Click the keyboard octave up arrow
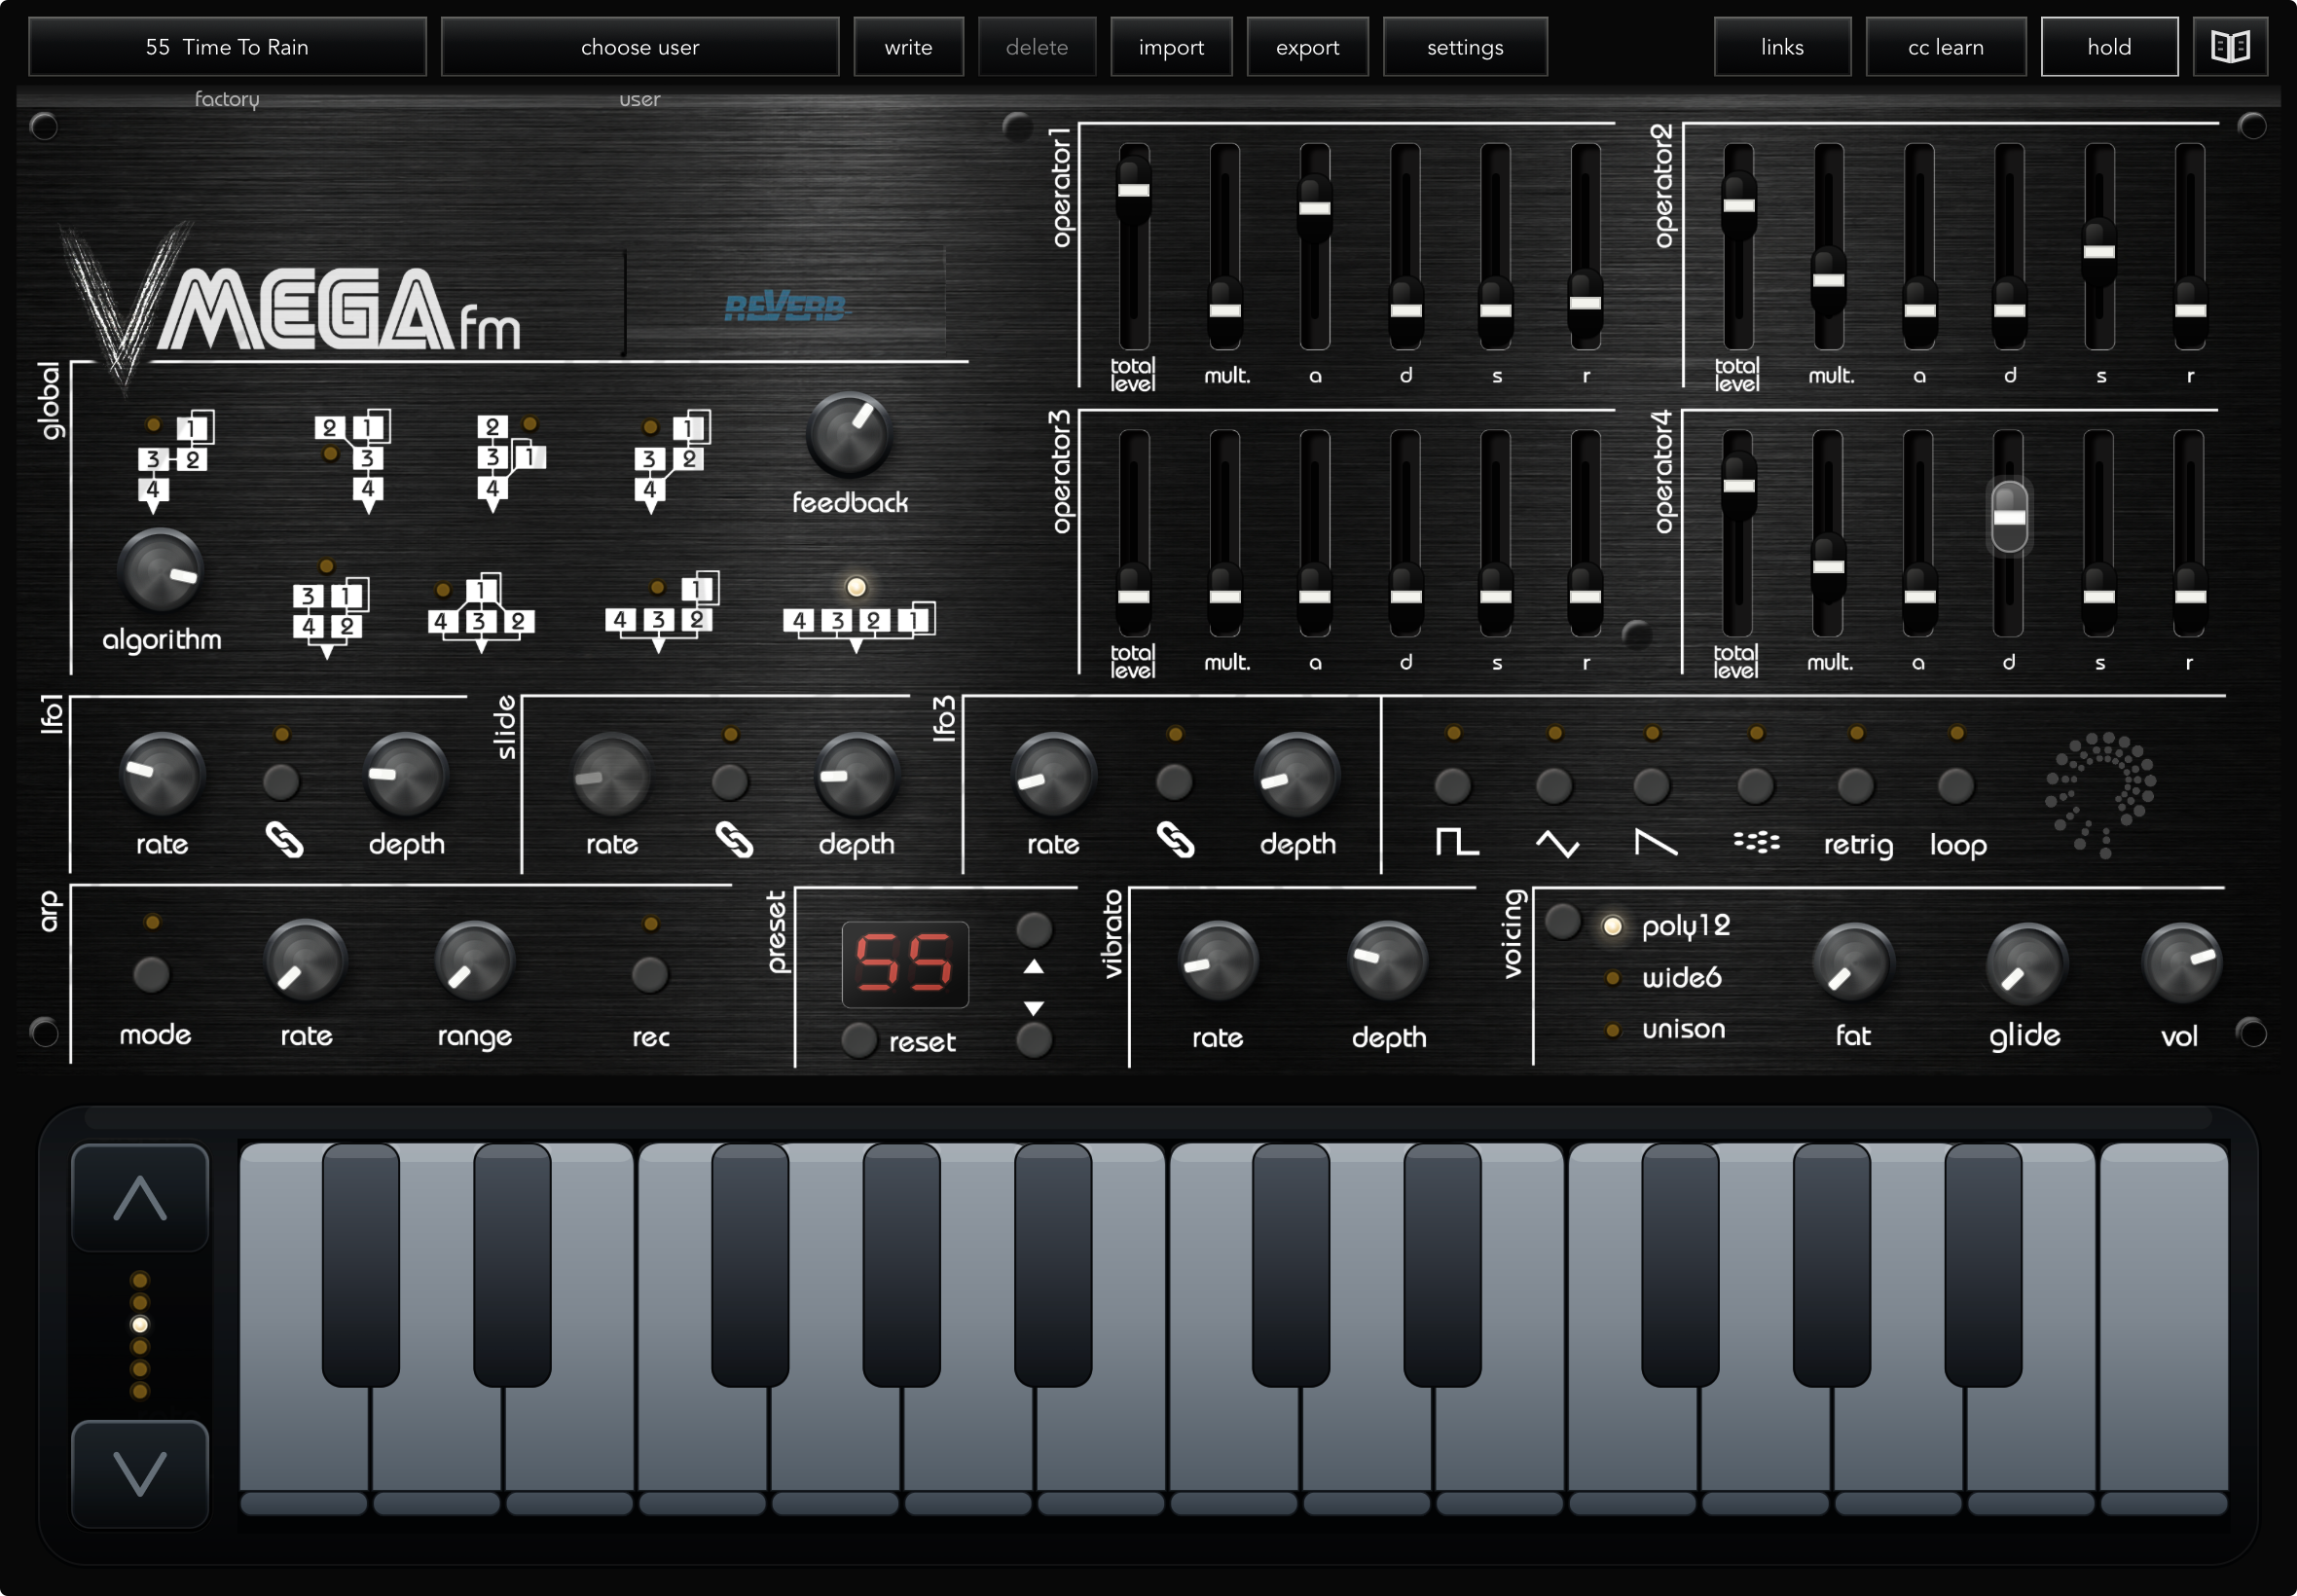The width and height of the screenshot is (2297, 1596). click(140, 1197)
